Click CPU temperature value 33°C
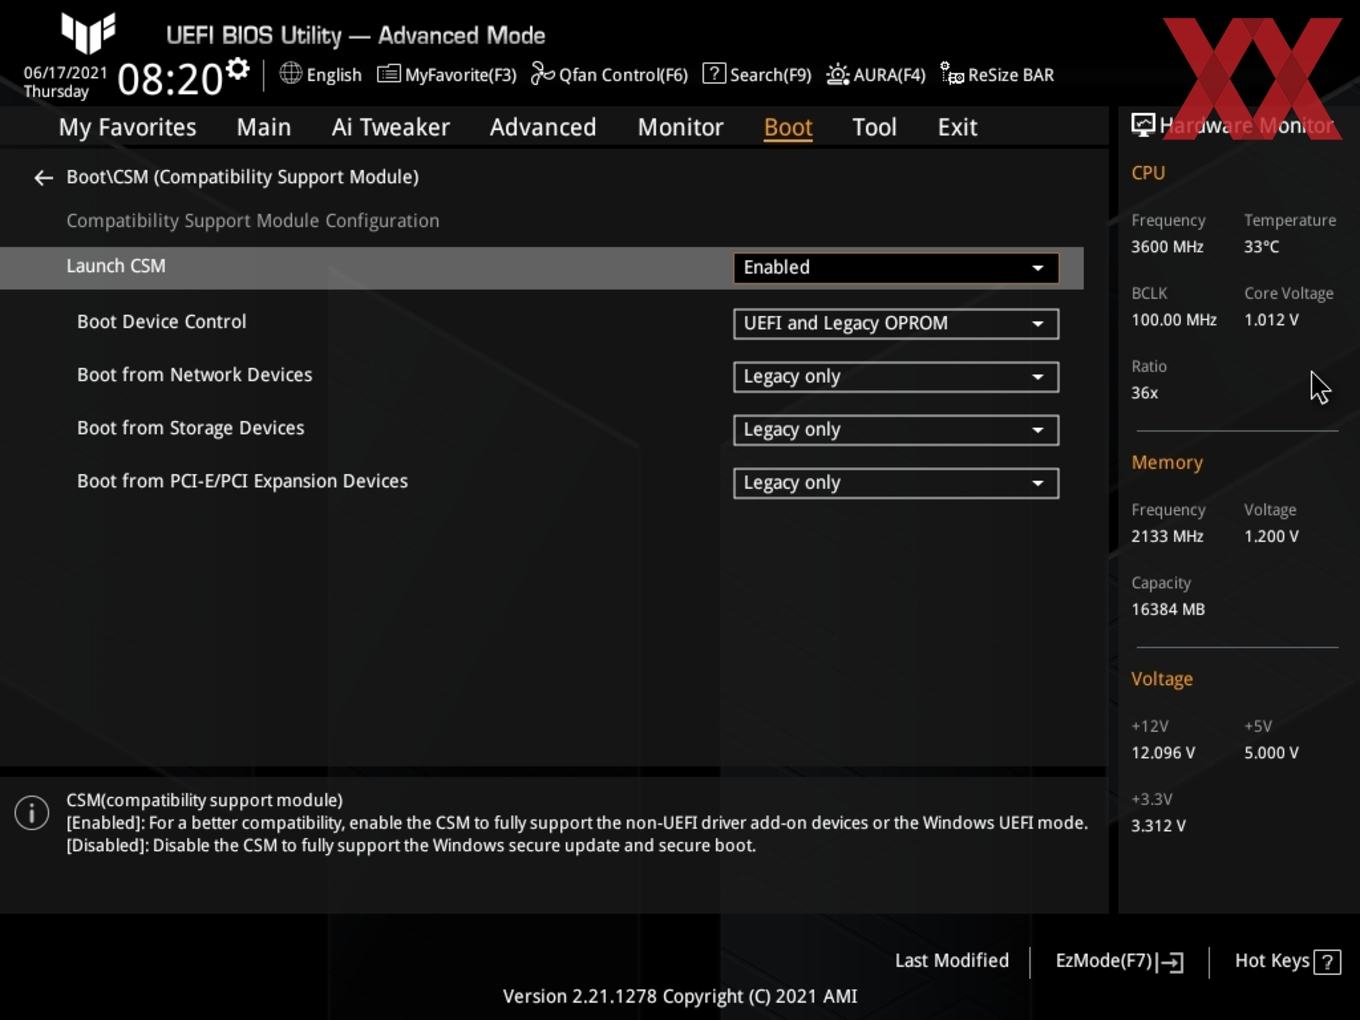This screenshot has height=1020, width=1360. pos(1261,247)
